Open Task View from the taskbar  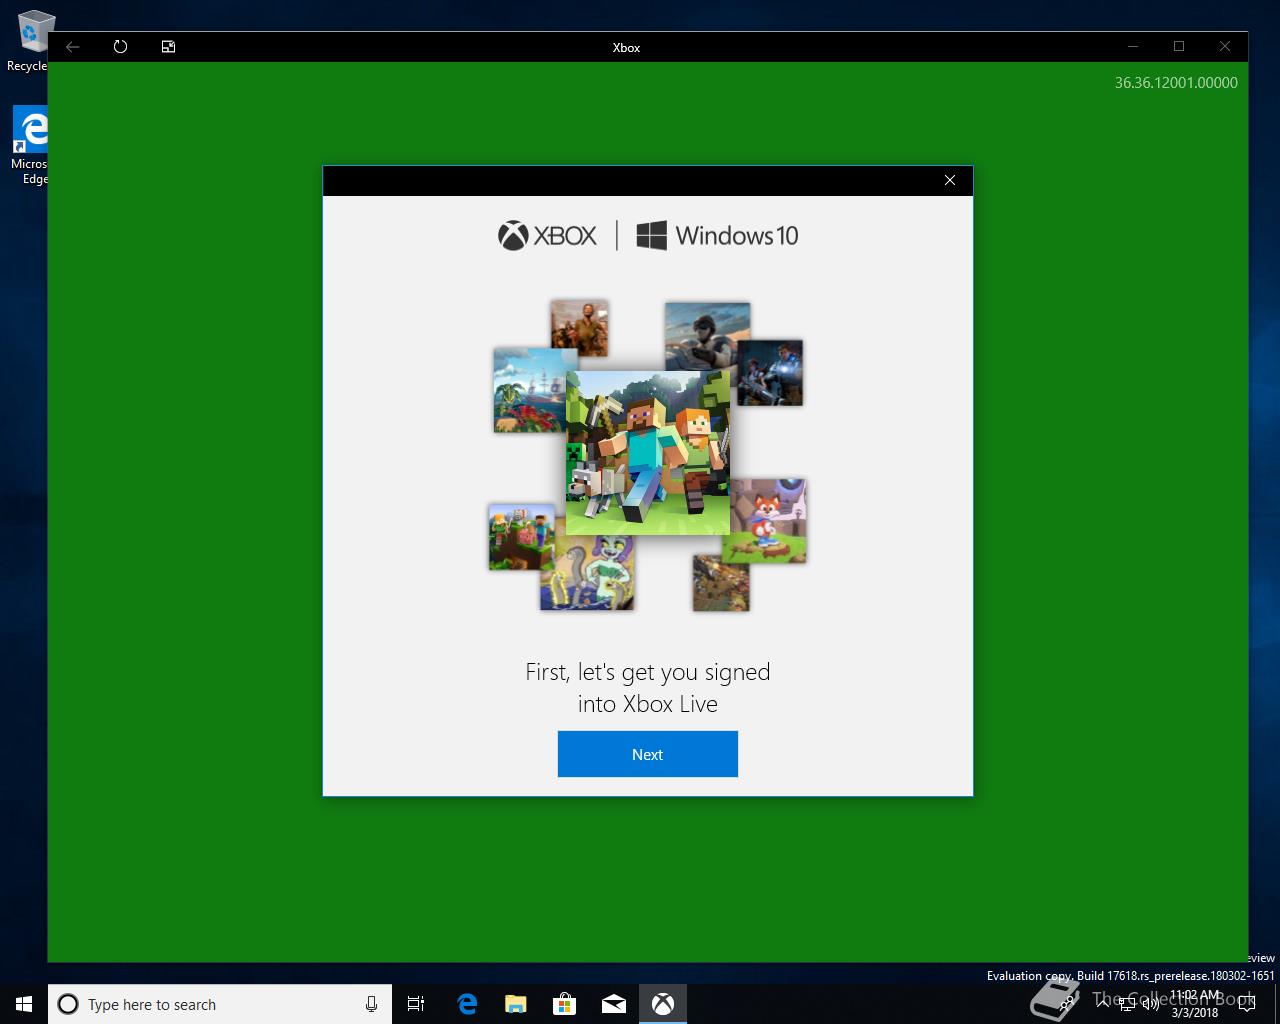[416, 1004]
